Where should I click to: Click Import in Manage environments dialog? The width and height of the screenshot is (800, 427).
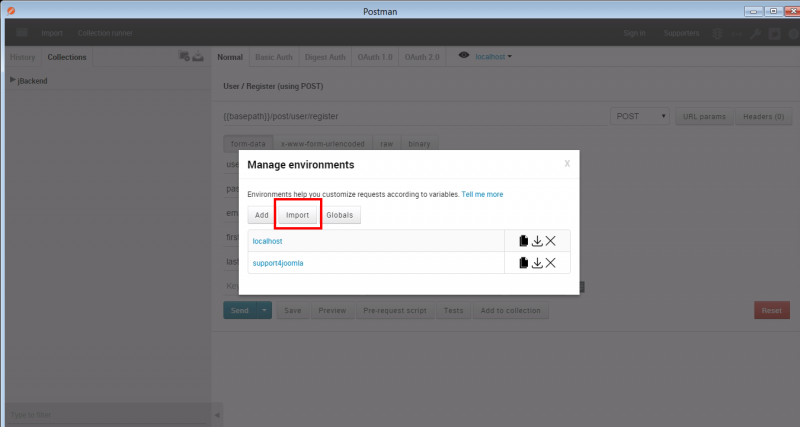pos(297,215)
